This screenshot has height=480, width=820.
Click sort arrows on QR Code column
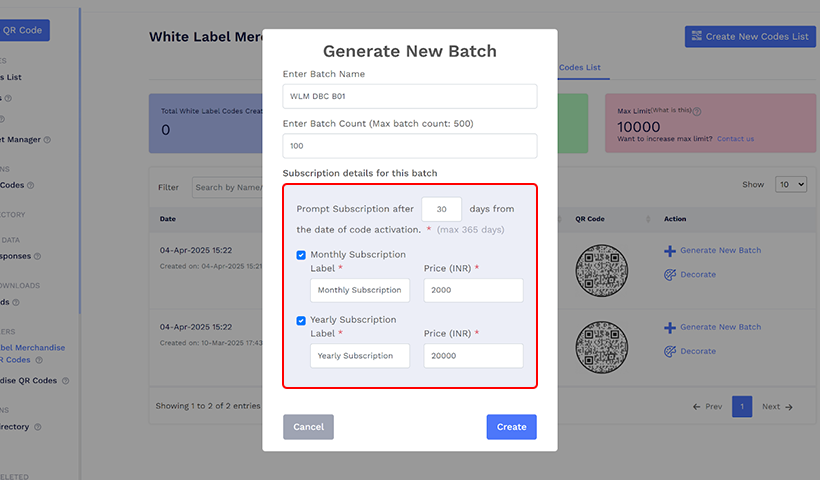pyautogui.click(x=649, y=219)
